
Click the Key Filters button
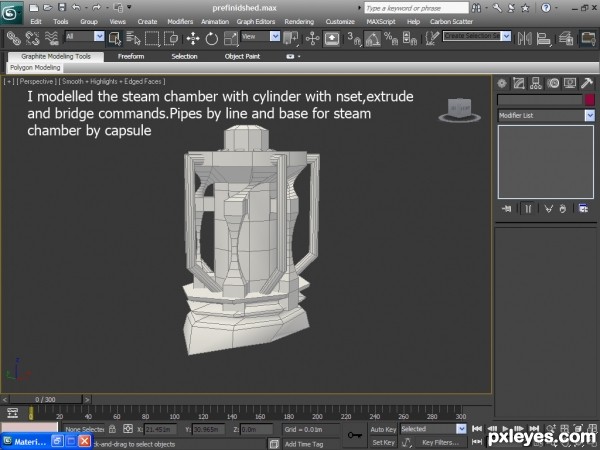(x=441, y=443)
